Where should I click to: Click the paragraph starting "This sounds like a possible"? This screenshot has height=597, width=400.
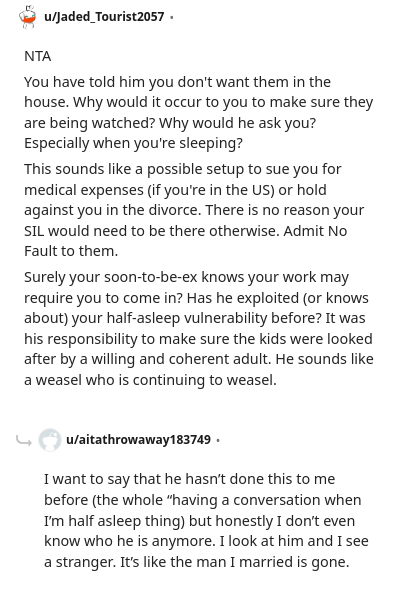coord(194,210)
